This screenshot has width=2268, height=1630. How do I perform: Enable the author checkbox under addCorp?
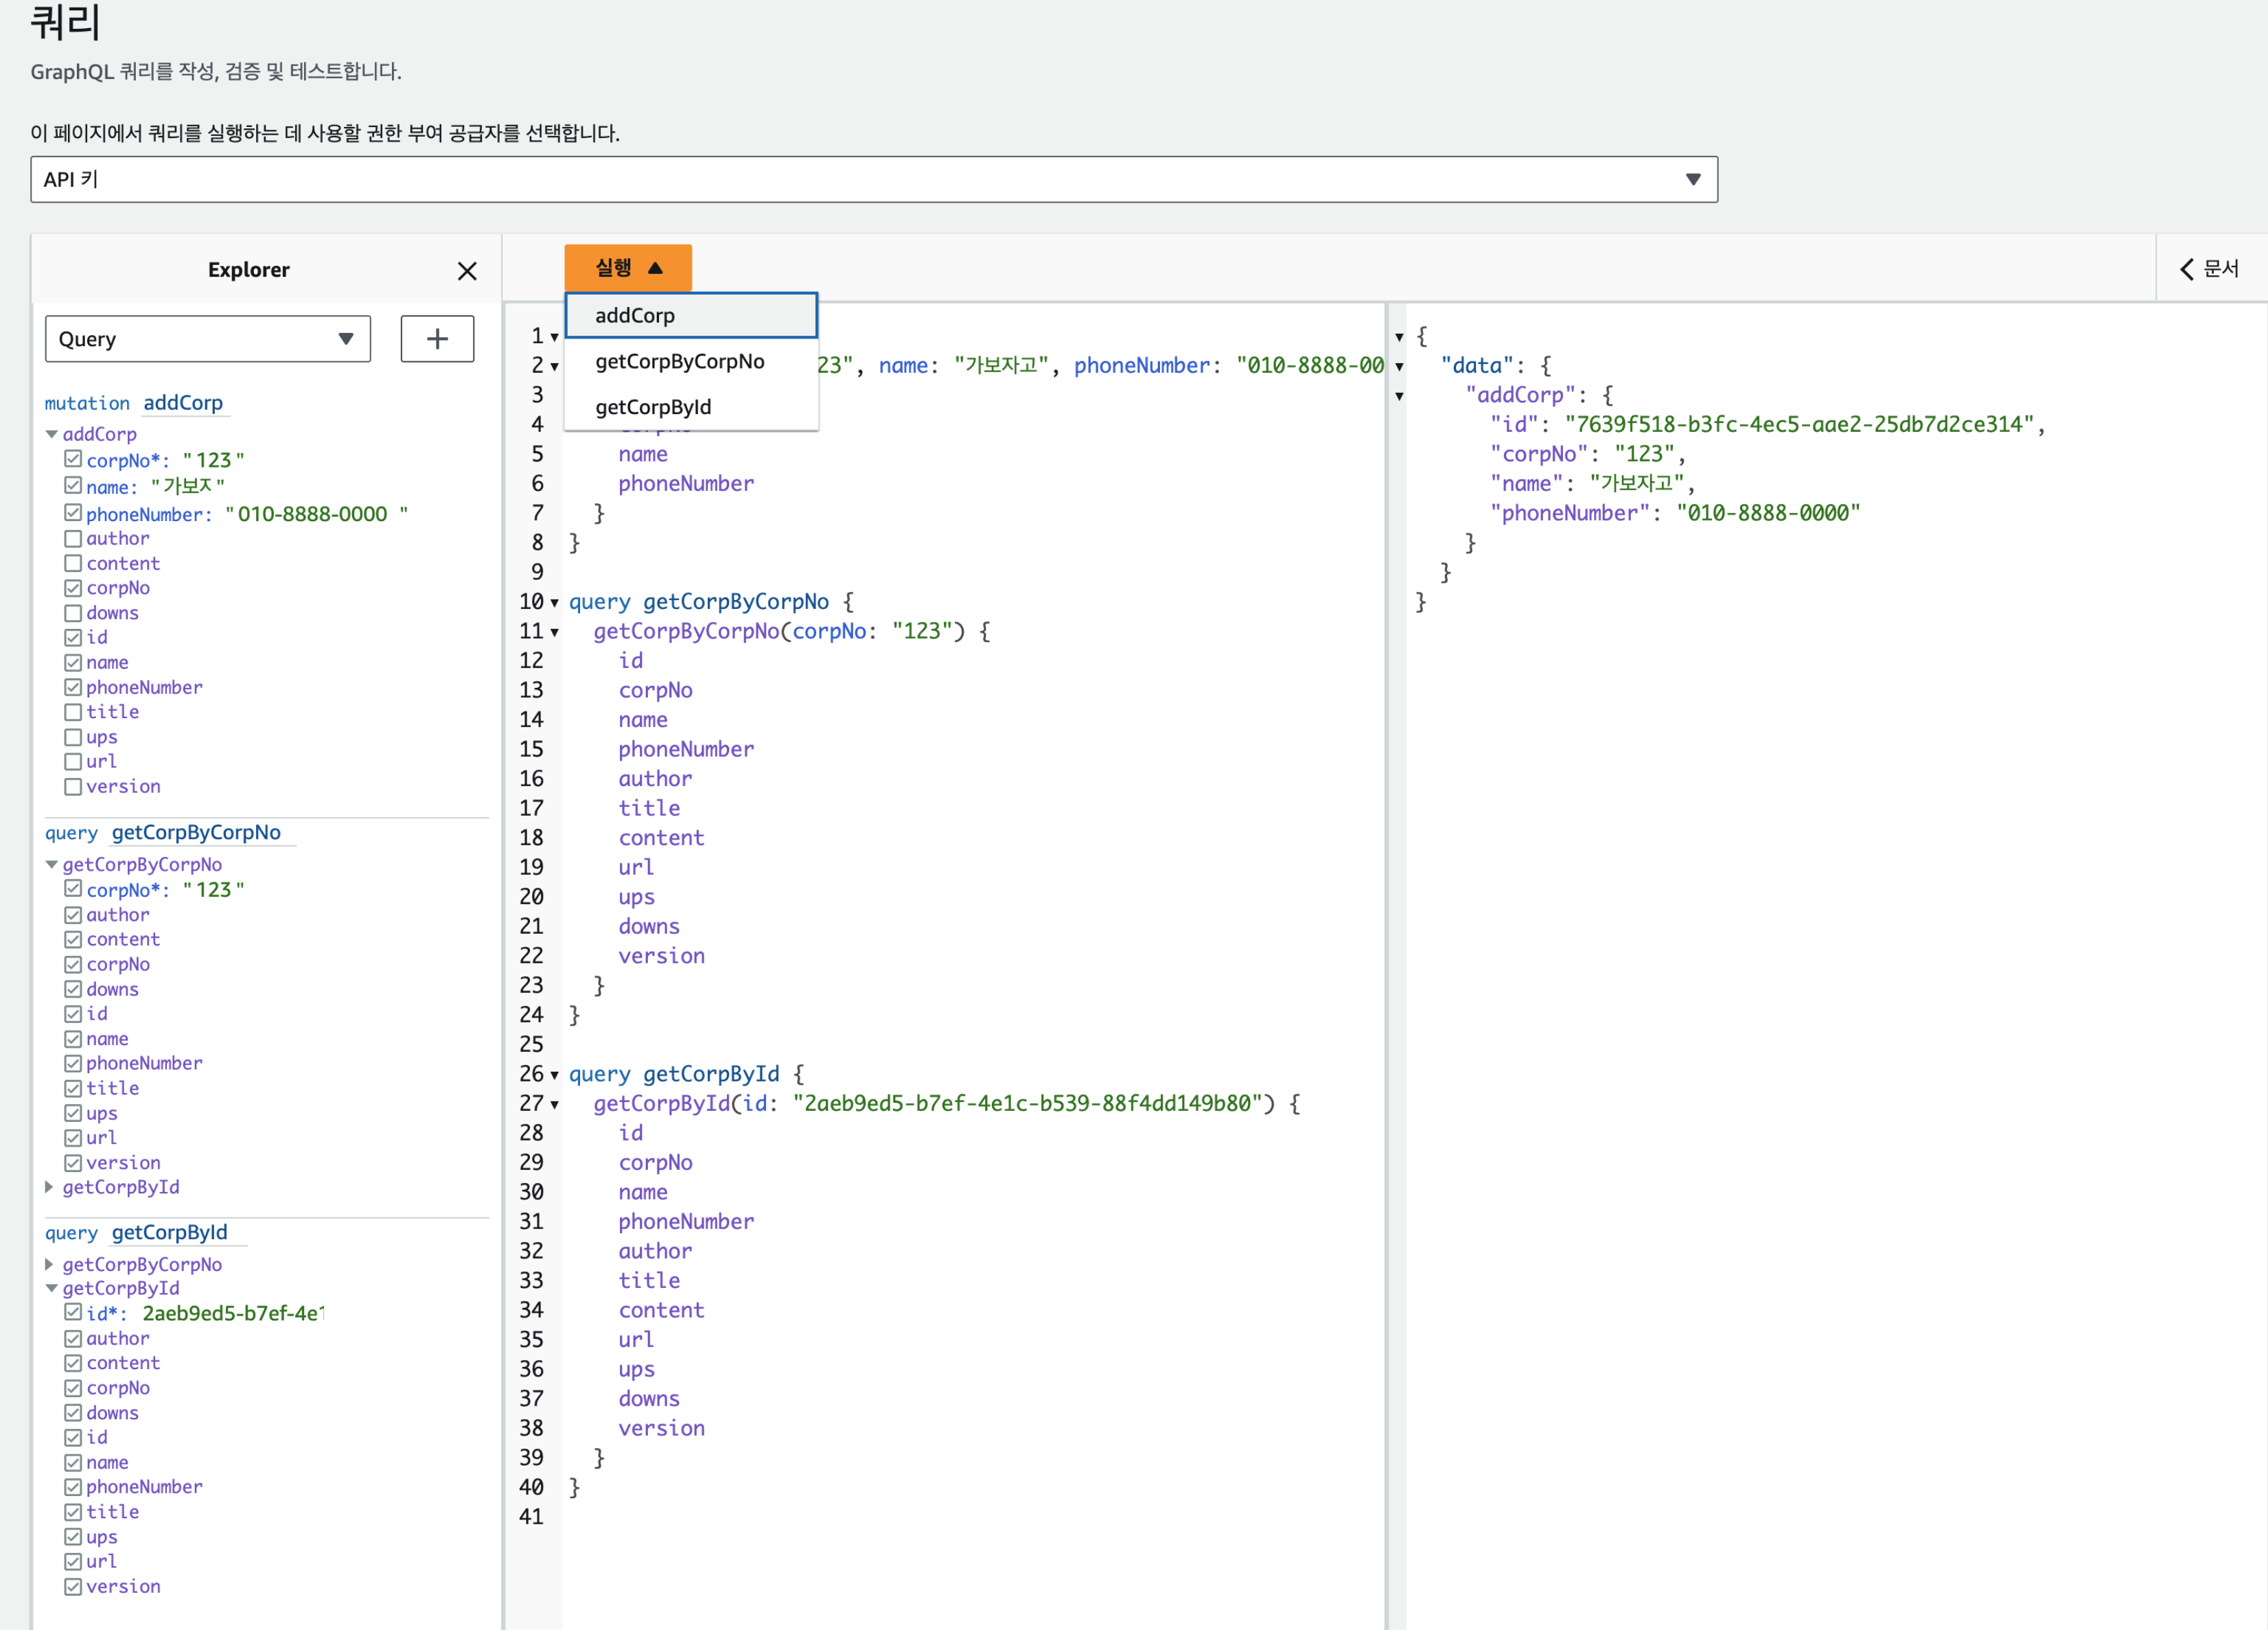pyautogui.click(x=73, y=539)
